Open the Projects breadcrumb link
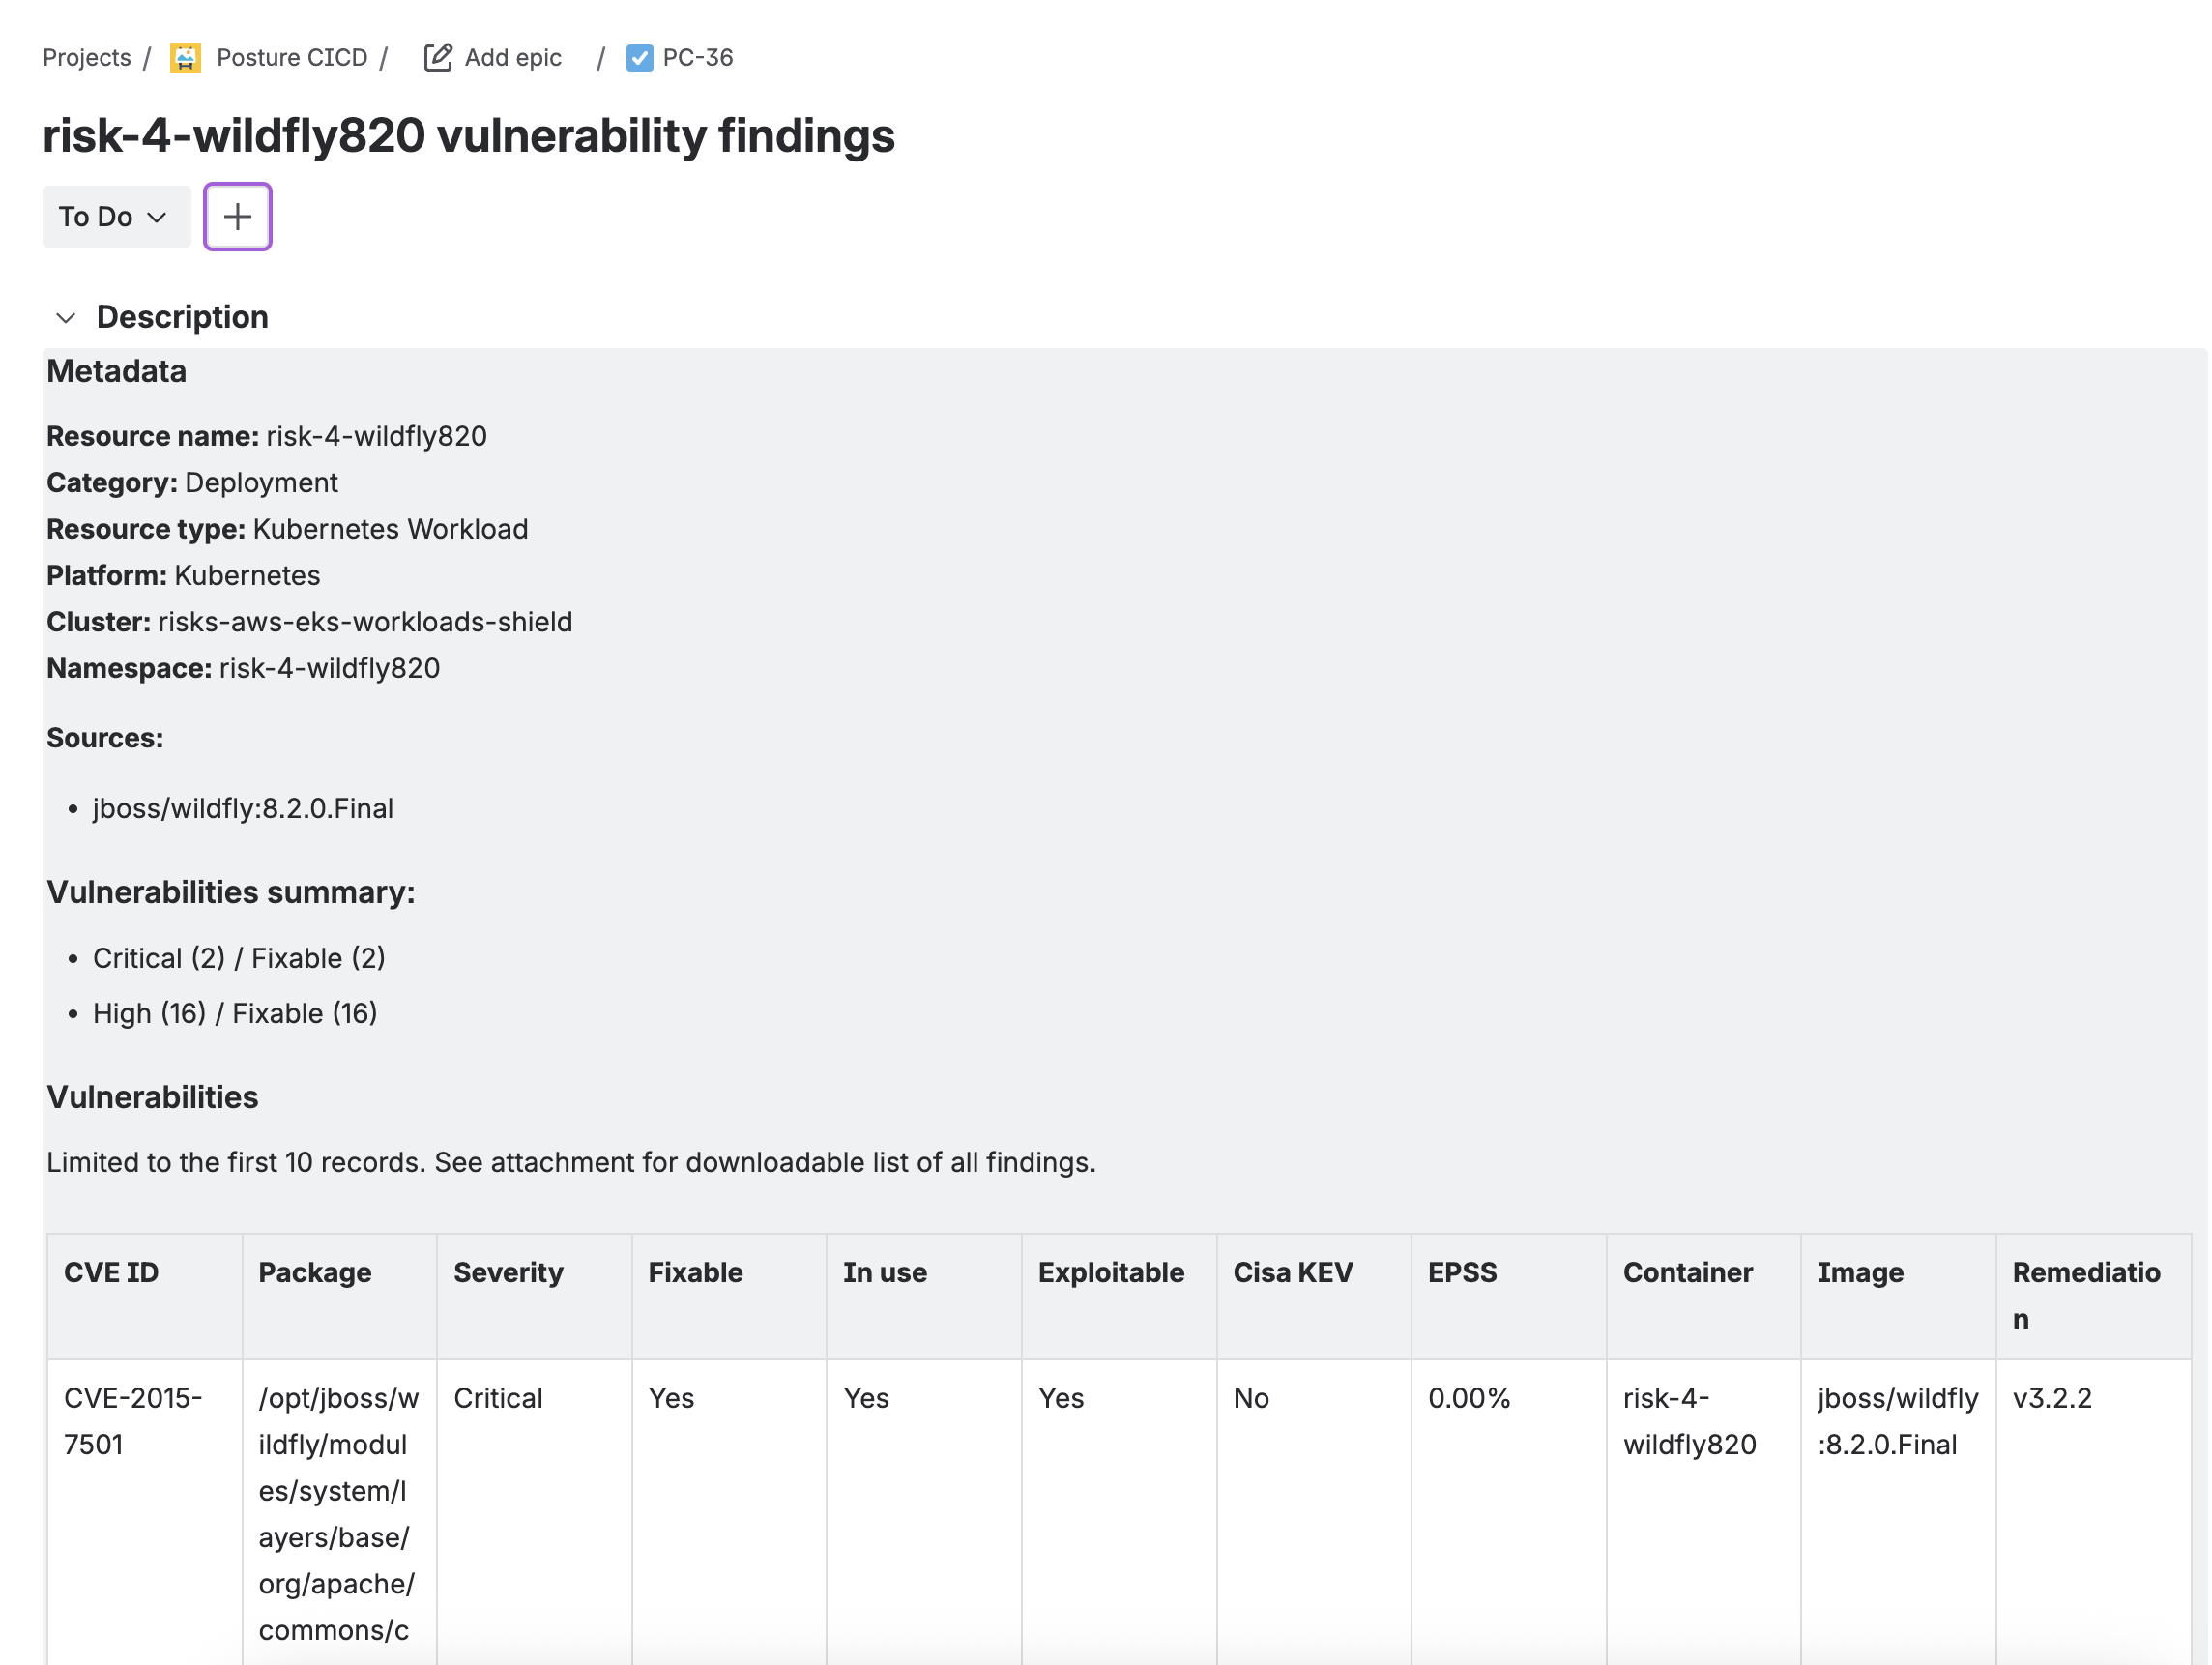The width and height of the screenshot is (2212, 1665). pos(86,58)
